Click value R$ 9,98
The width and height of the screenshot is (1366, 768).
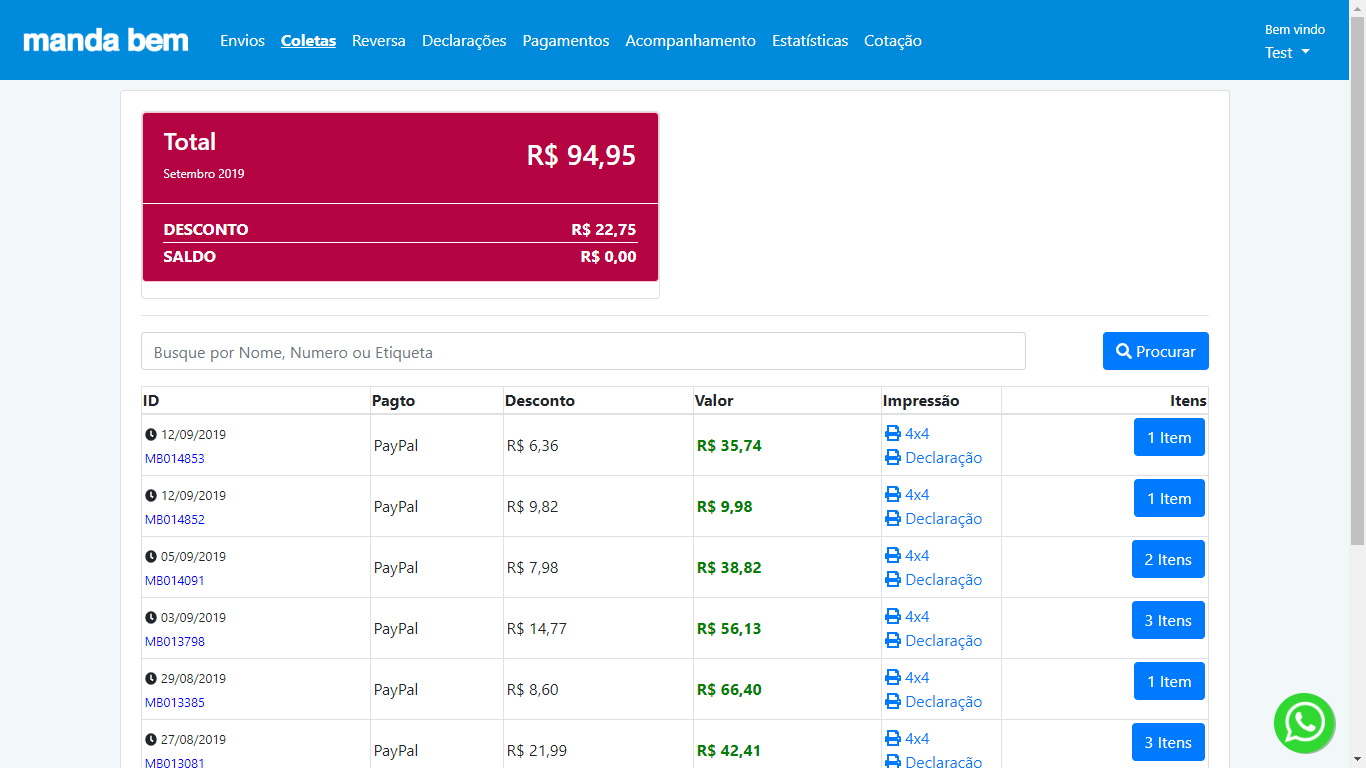[725, 507]
